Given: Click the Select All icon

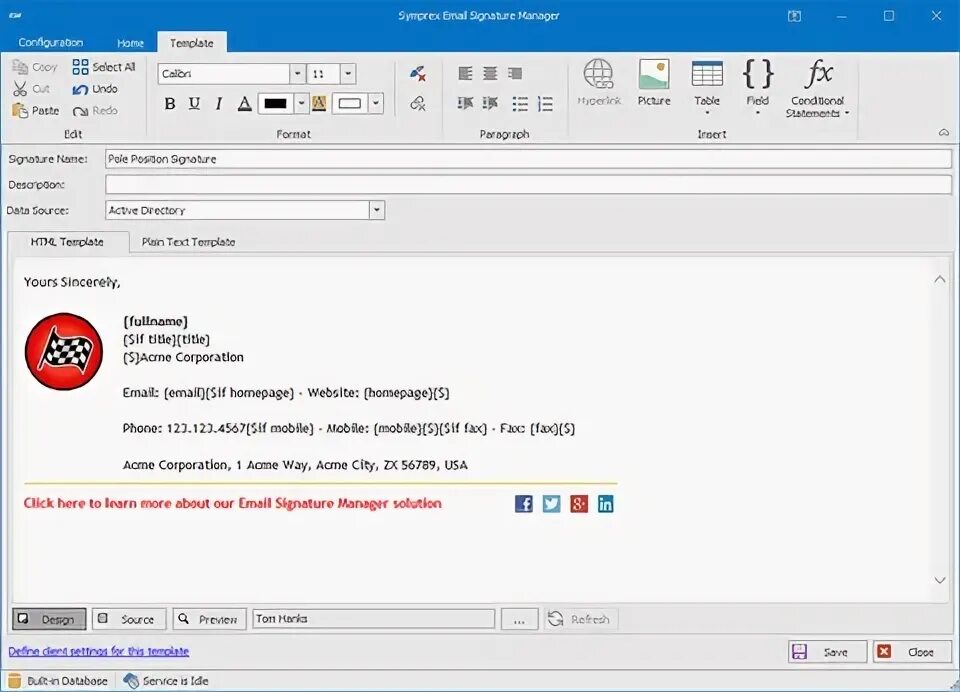Looking at the screenshot, I should click(80, 67).
